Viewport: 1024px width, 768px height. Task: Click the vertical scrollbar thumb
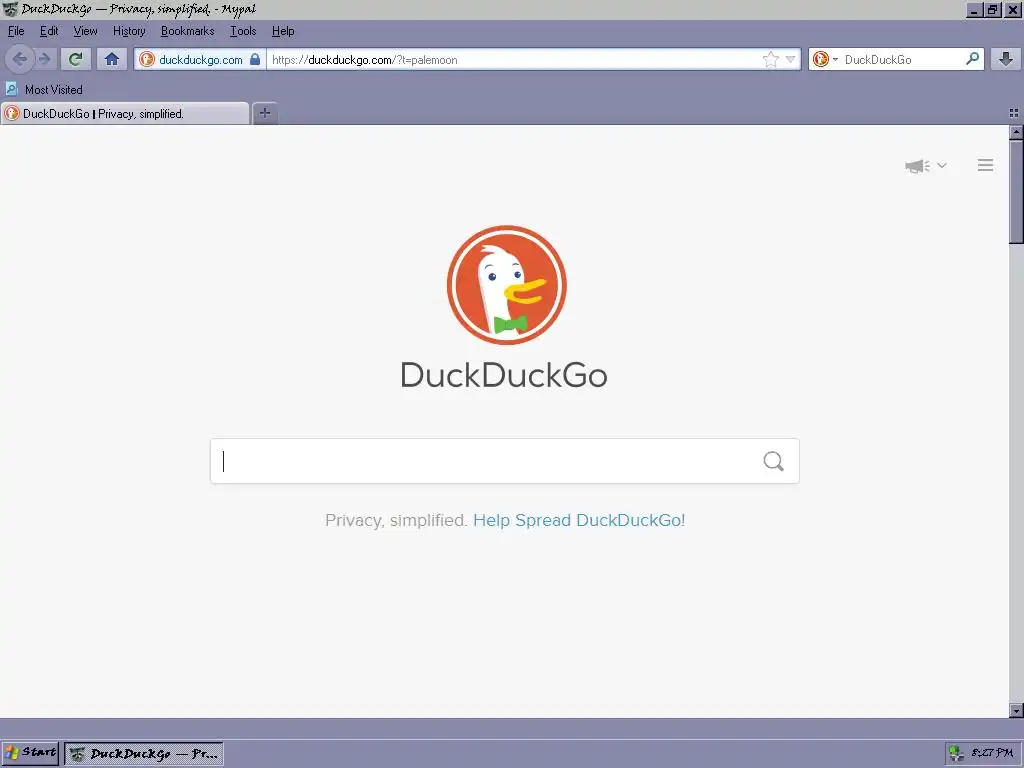[1016, 191]
